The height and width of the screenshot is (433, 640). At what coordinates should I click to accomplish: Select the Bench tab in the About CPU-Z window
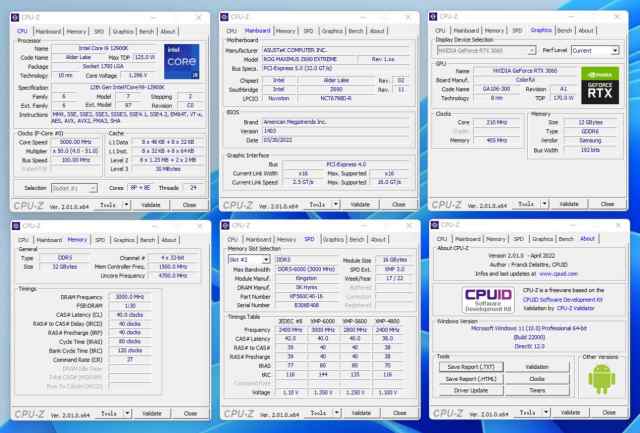click(566, 239)
